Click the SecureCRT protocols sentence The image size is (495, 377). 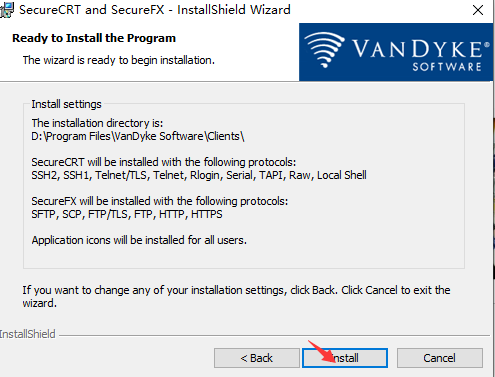point(164,162)
